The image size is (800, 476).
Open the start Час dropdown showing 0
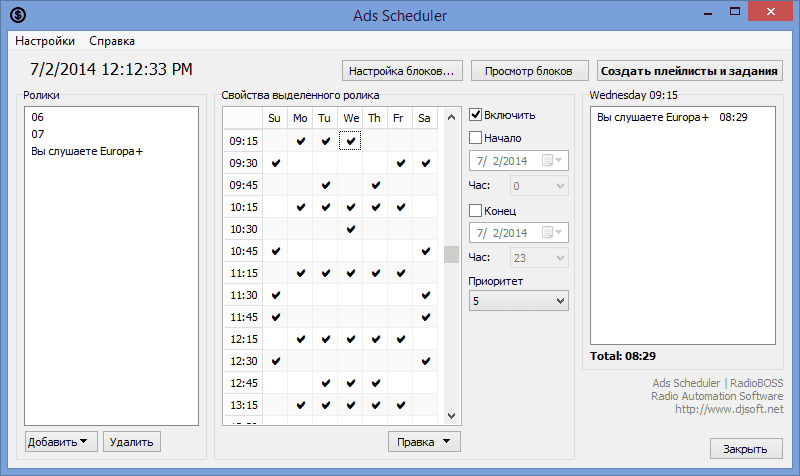(x=539, y=186)
